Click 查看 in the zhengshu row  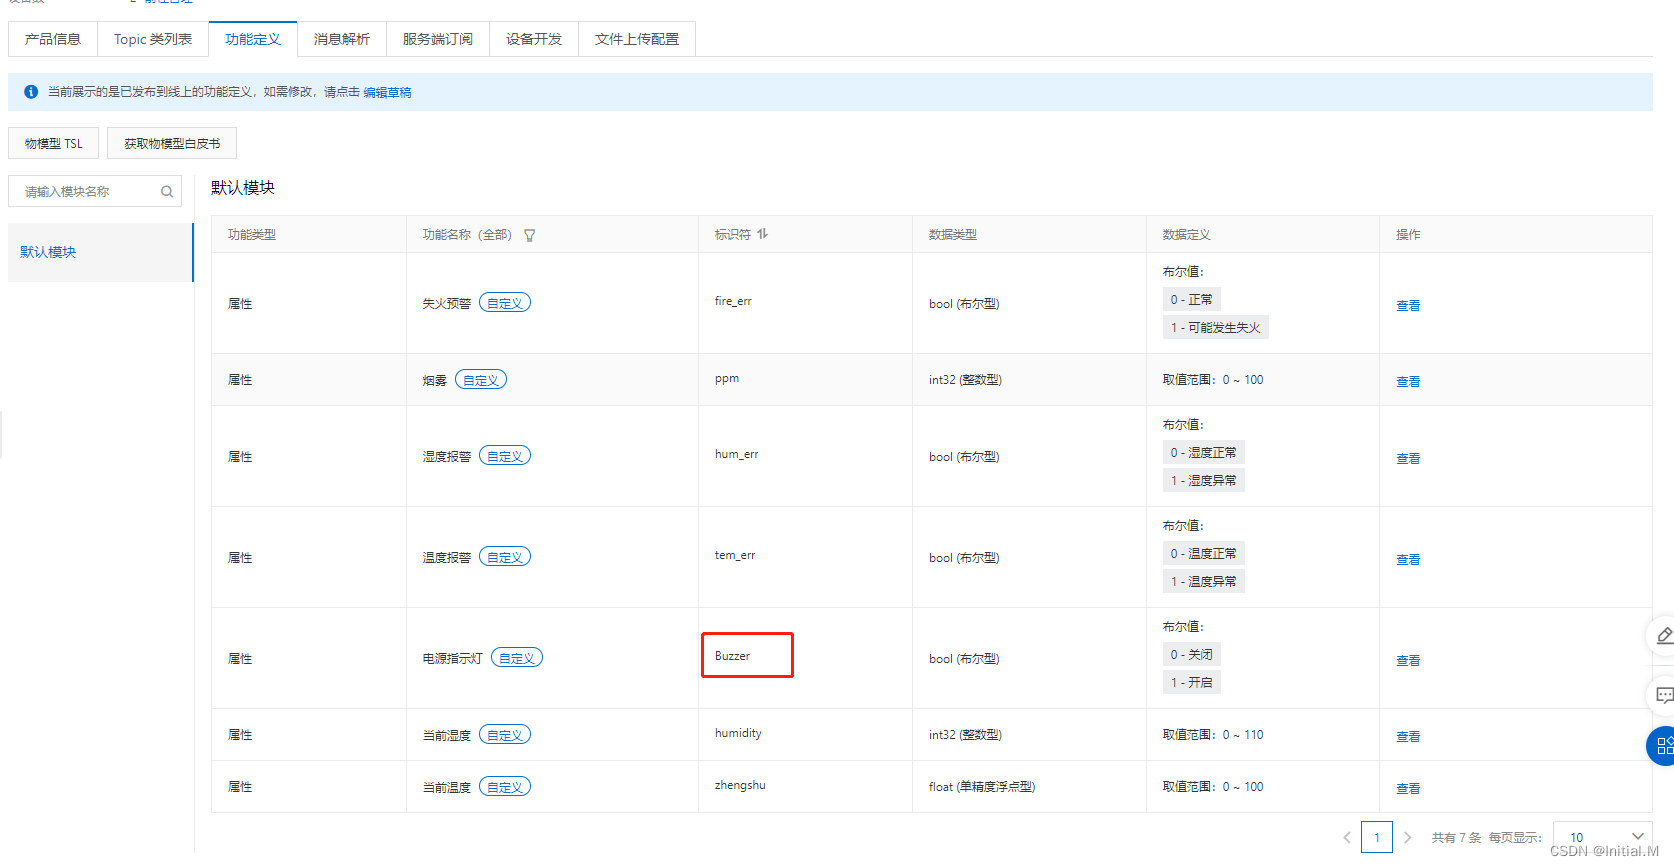pyautogui.click(x=1408, y=789)
